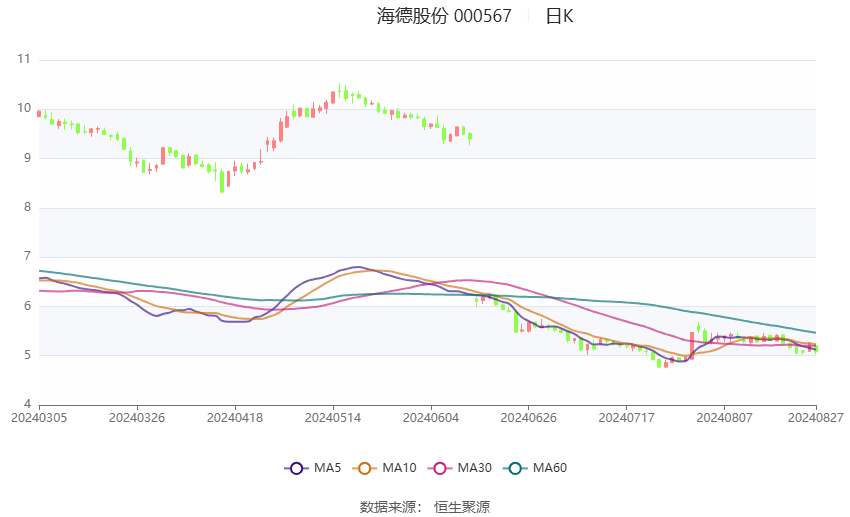This screenshot has width=850, height=517.
Task: Click the y-axis value 7
Action: 27,256
